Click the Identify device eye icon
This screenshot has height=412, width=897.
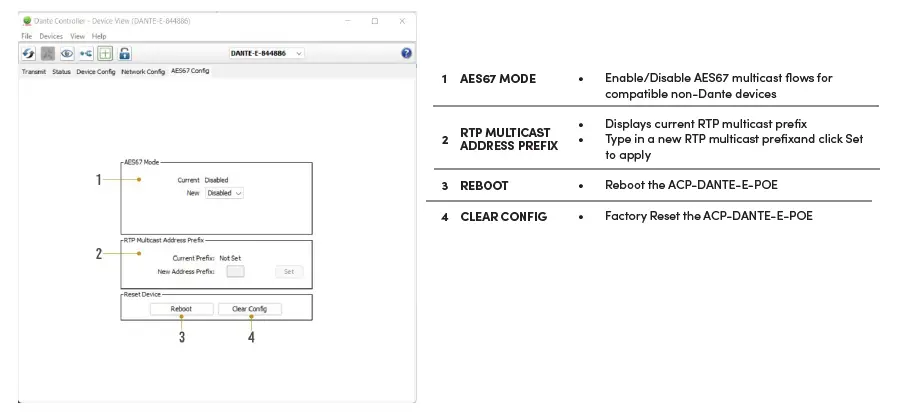(67, 53)
